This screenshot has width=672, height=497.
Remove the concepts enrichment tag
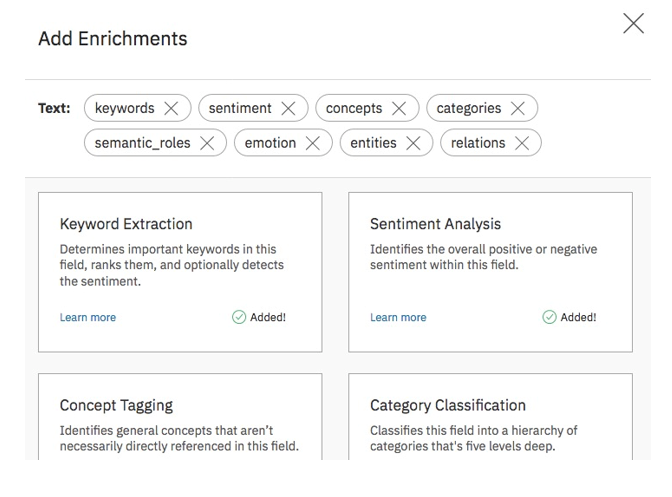point(399,108)
